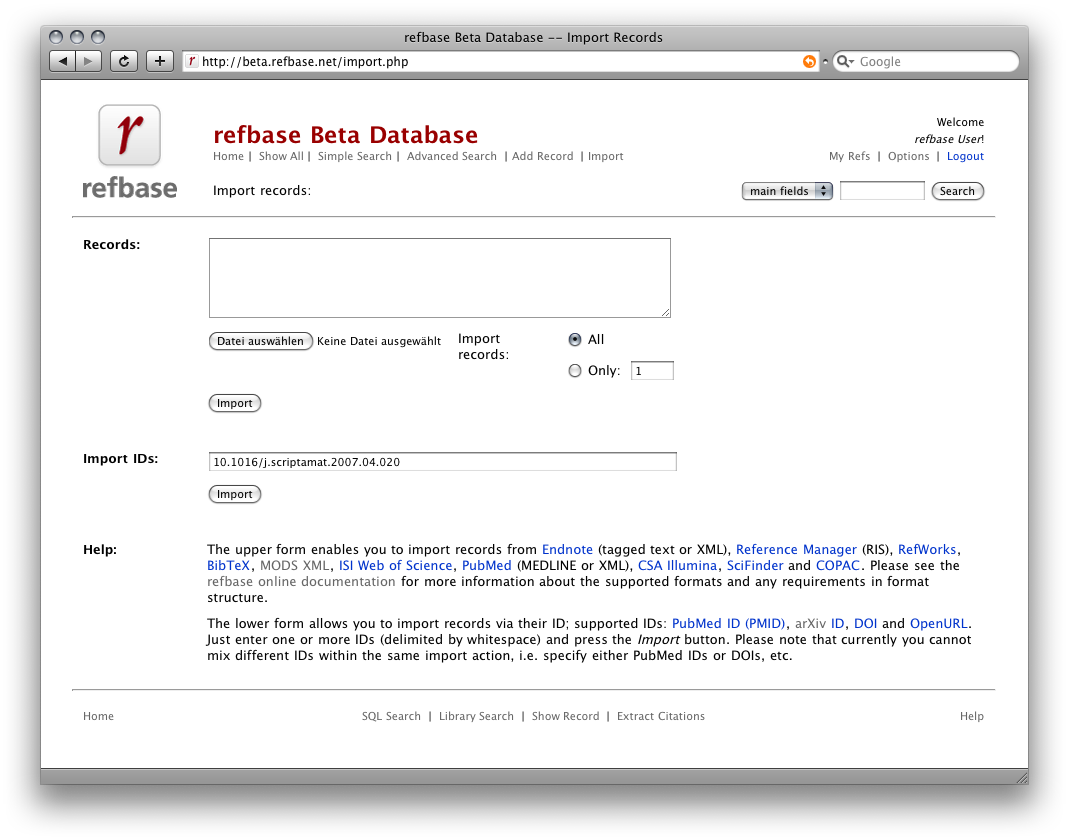This screenshot has width=1069, height=840.
Task: Open the arXiv ID link
Action: click(819, 623)
